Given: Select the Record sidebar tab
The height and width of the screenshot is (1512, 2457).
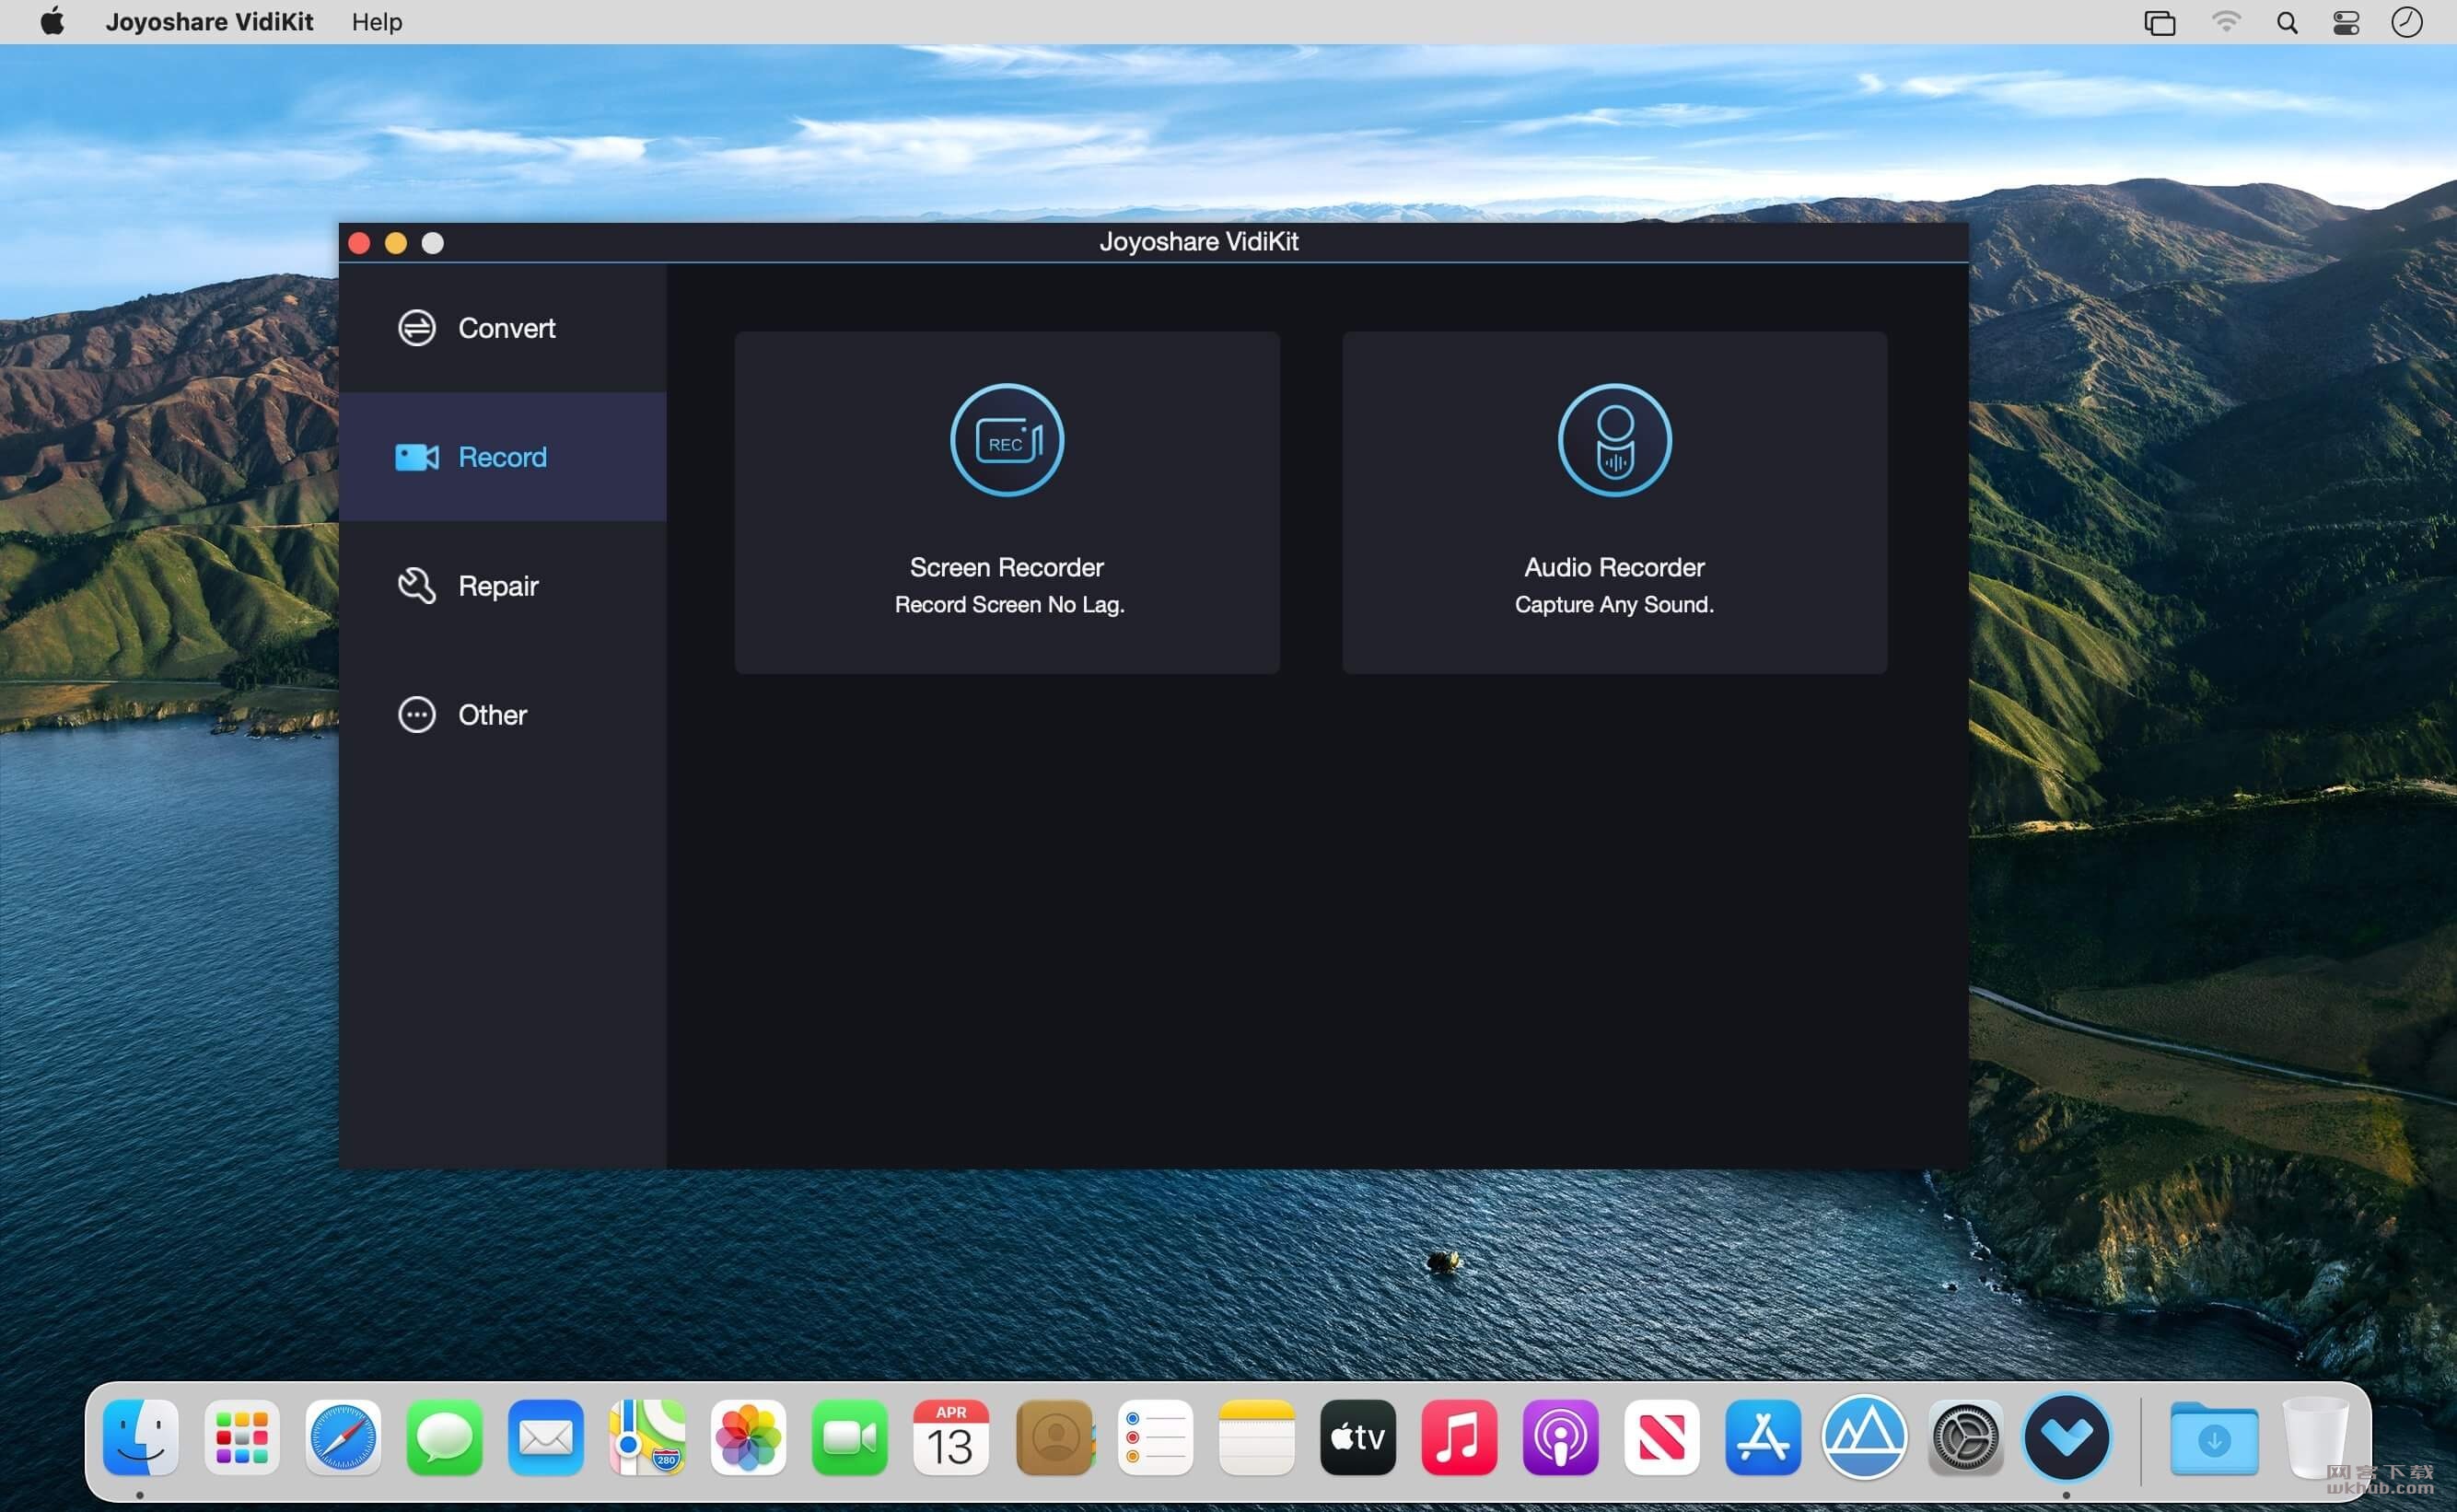Looking at the screenshot, I should [x=502, y=457].
